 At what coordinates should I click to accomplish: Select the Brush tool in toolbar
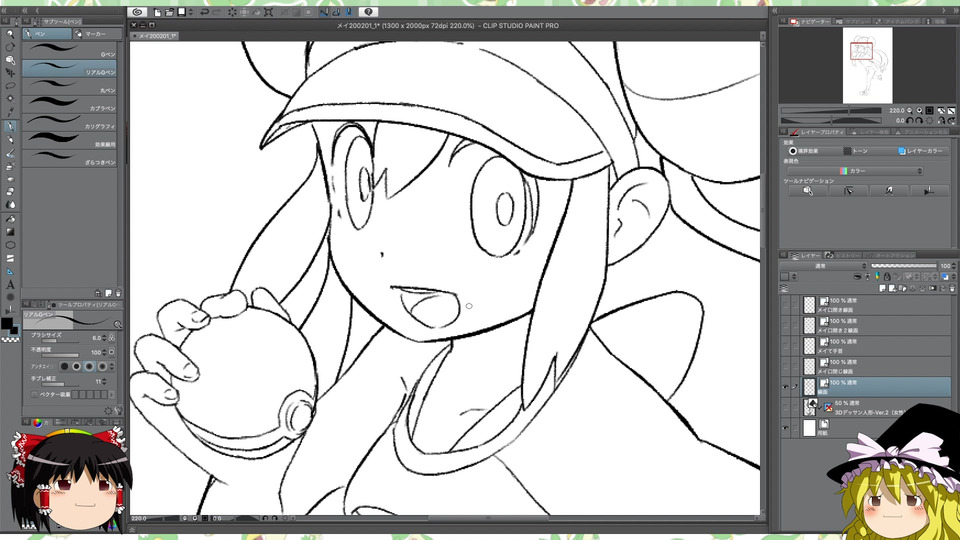click(11, 152)
